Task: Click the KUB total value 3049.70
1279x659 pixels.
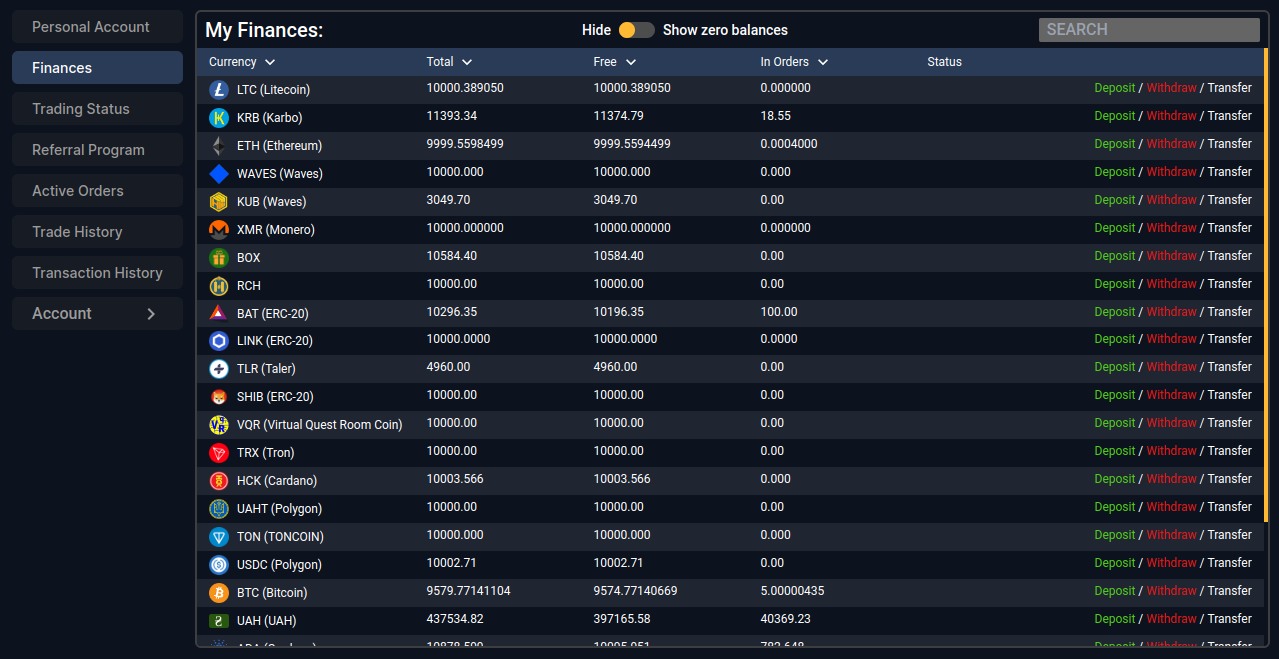Action: coord(448,200)
